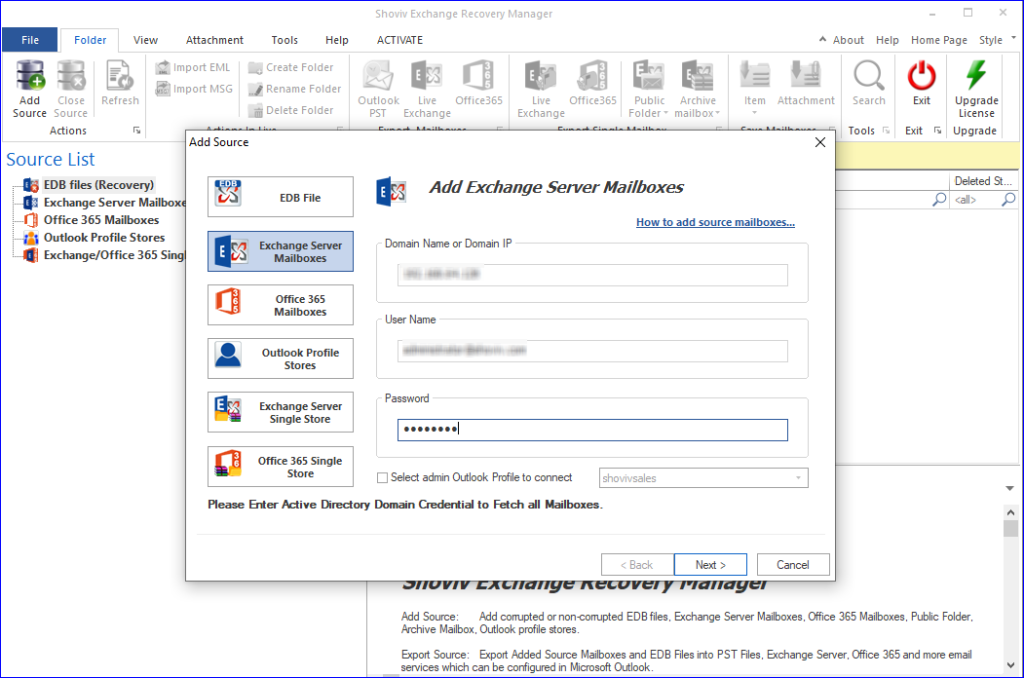The image size is (1024, 678).
Task: Click the ACTIVATE tab
Action: [x=400, y=40]
